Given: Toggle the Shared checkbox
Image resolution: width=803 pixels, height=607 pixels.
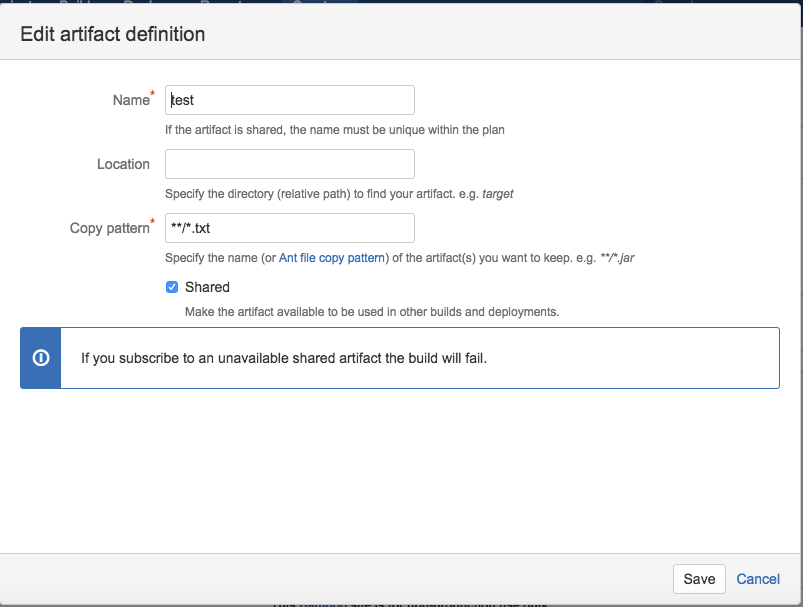Looking at the screenshot, I should (x=172, y=287).
